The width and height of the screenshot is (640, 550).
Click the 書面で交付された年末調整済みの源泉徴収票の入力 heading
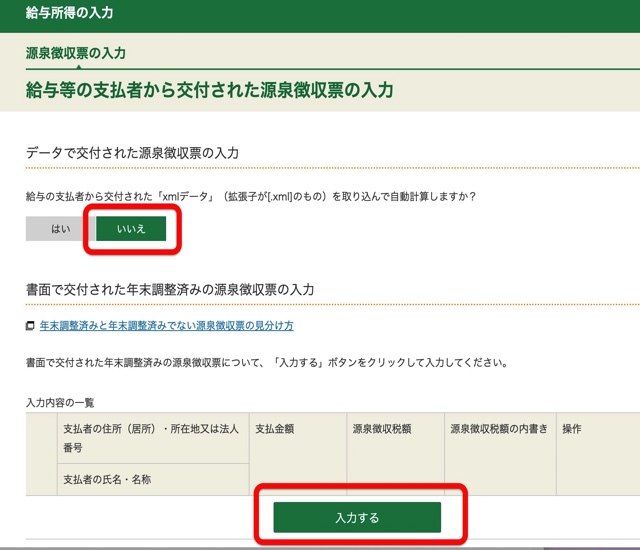pyautogui.click(x=170, y=289)
